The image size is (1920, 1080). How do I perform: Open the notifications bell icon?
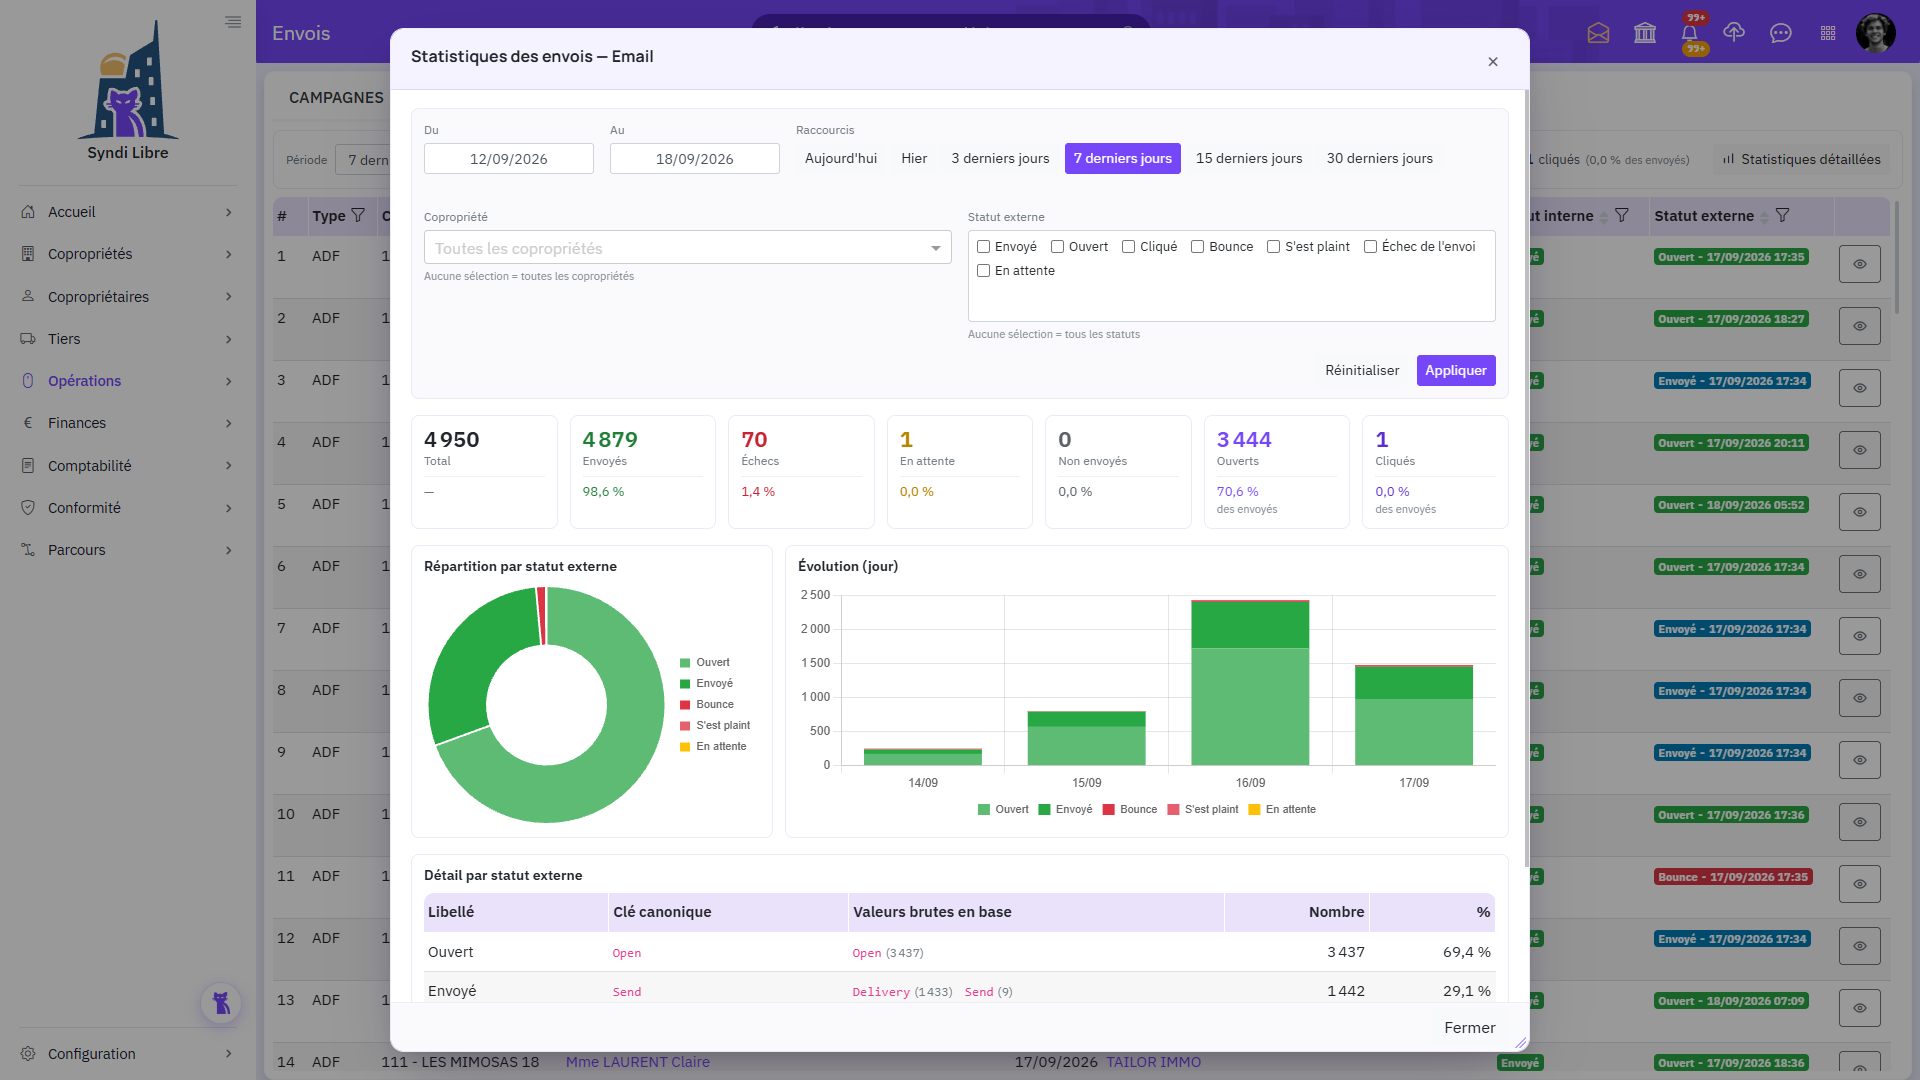(x=1690, y=33)
